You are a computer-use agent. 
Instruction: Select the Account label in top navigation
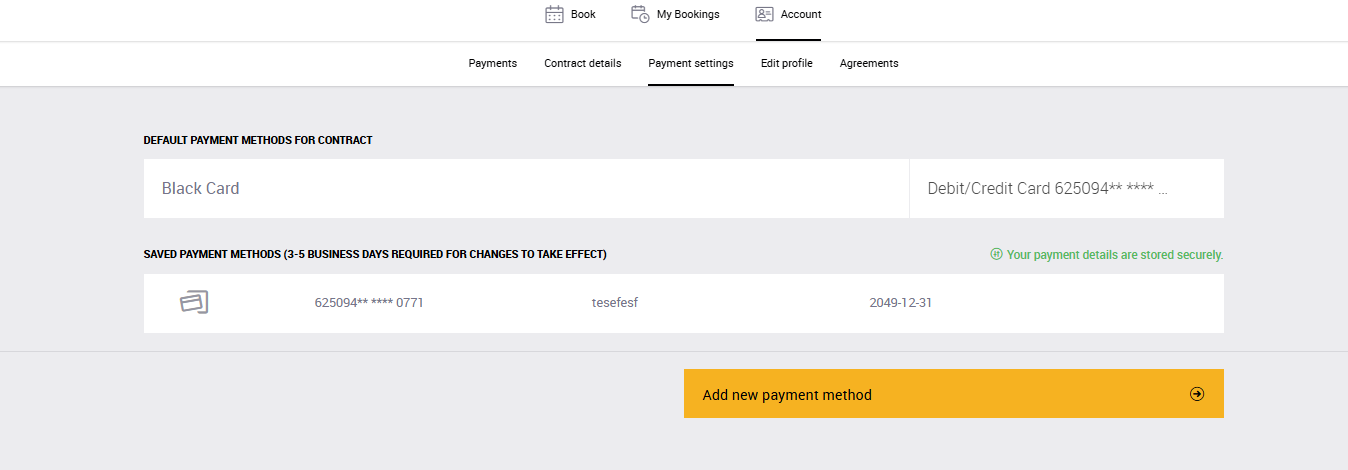[801, 14]
